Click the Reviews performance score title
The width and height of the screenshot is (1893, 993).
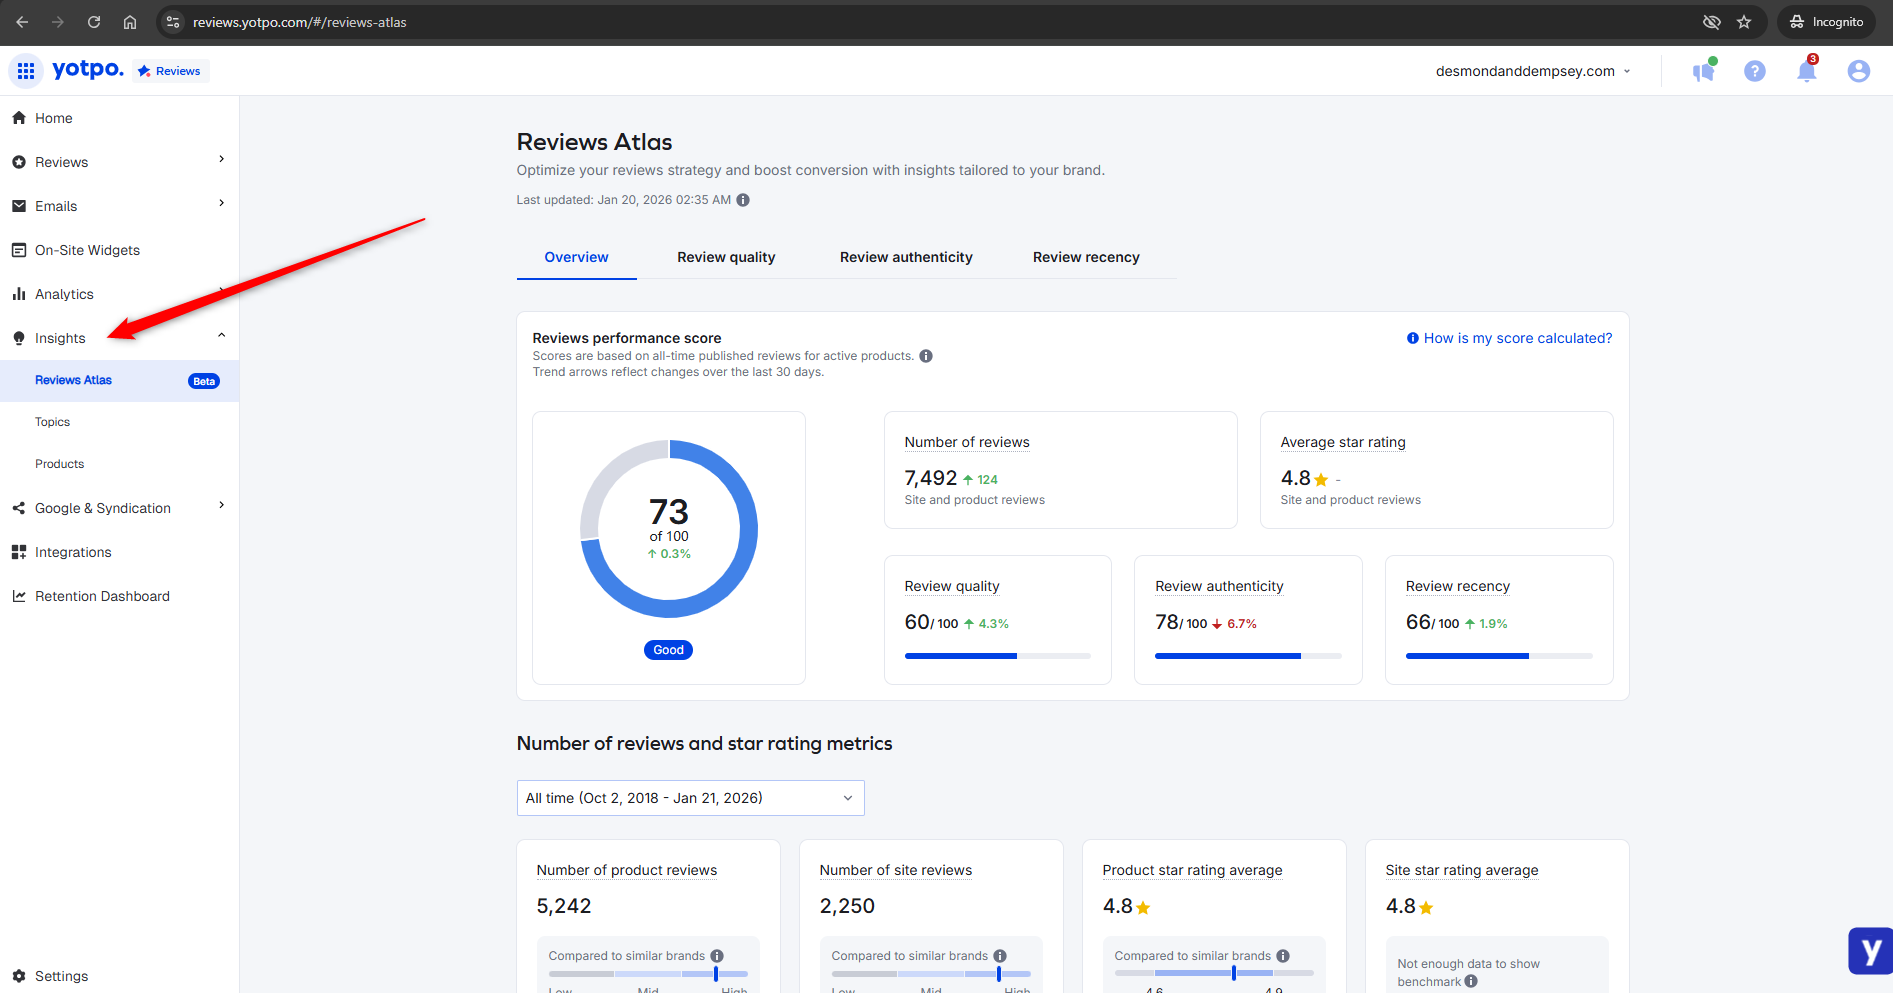pyautogui.click(x=627, y=338)
